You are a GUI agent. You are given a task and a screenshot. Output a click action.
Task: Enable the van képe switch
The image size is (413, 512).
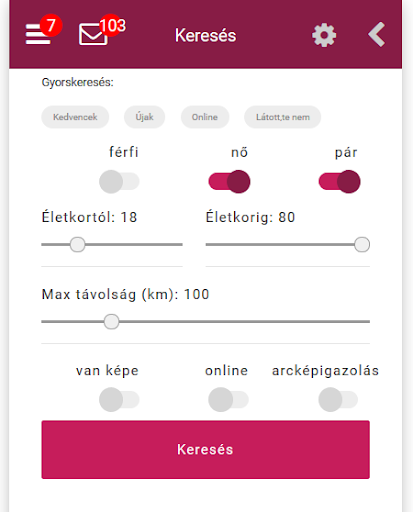point(119,399)
